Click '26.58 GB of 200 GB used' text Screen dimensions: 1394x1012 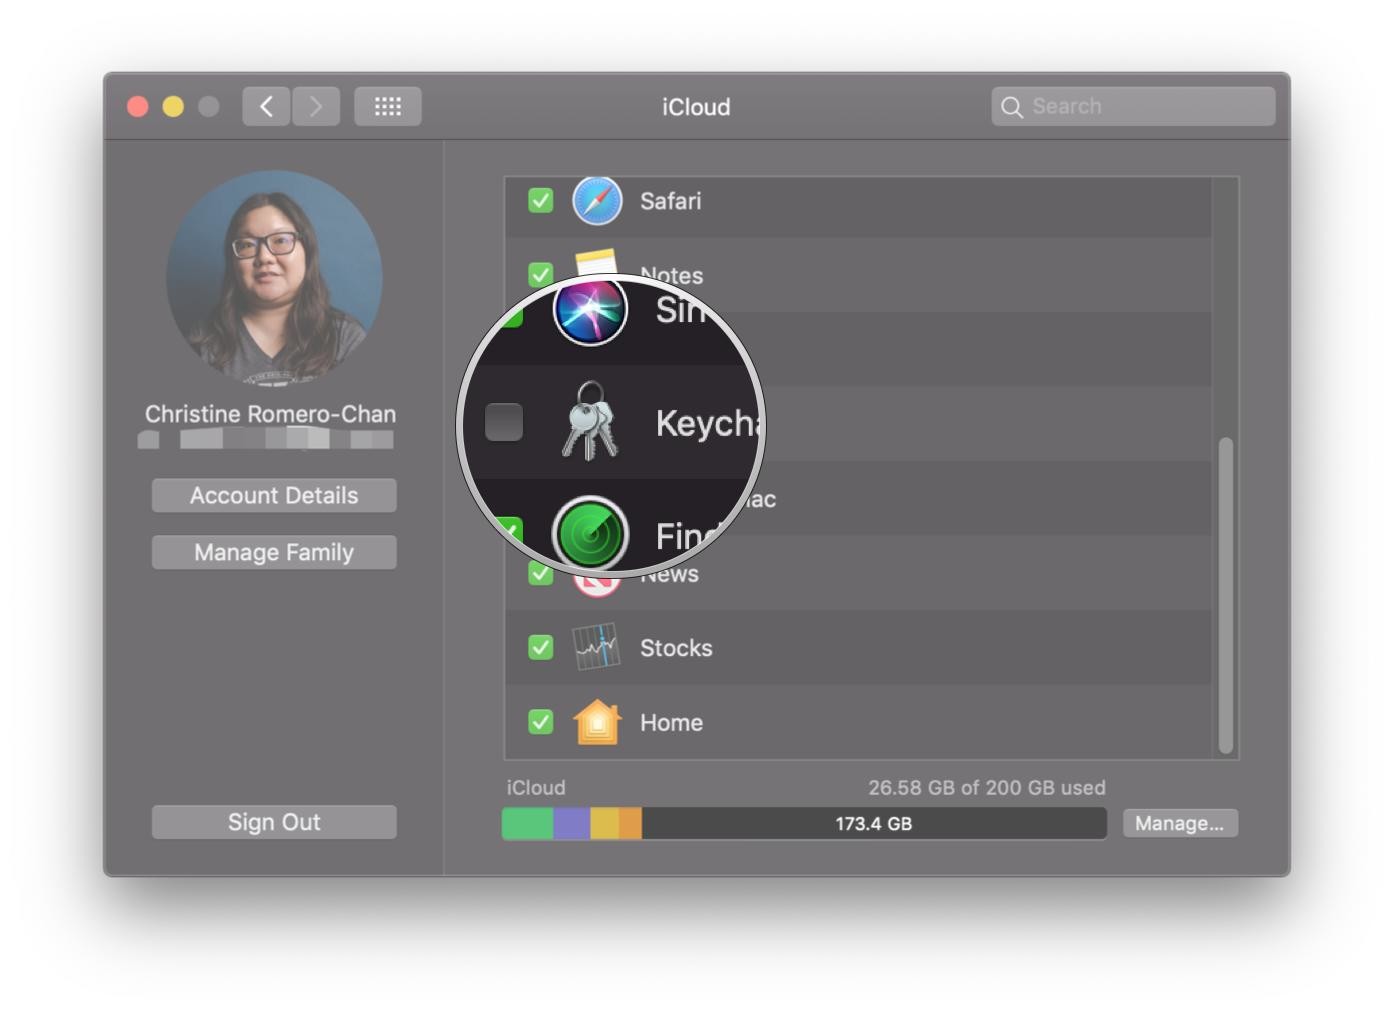point(987,787)
